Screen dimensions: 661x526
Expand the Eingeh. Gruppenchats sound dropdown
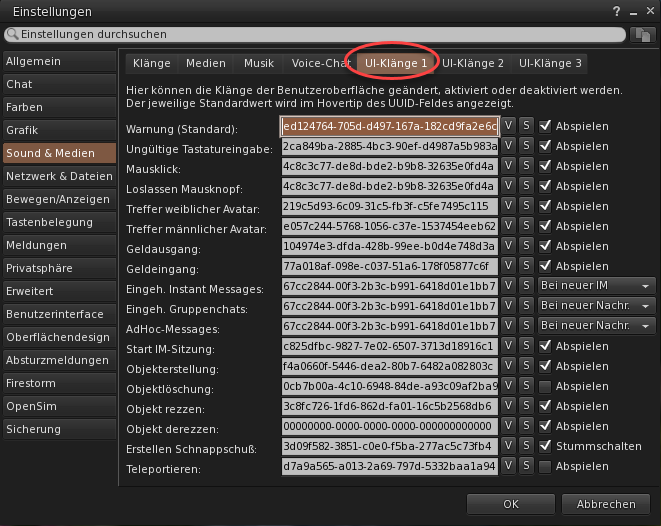click(x=597, y=306)
